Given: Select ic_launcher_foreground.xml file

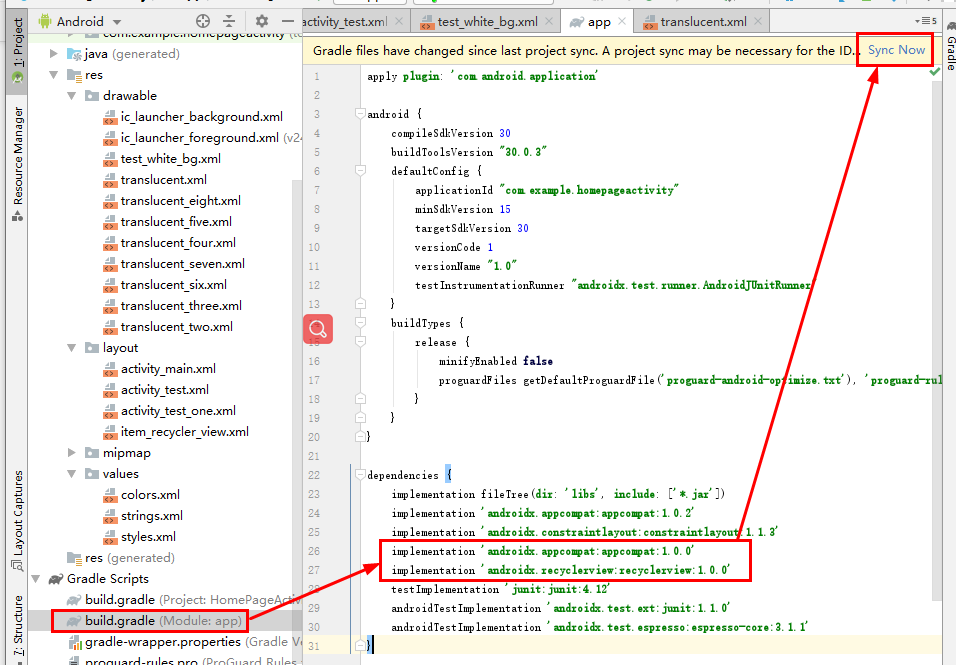Looking at the screenshot, I should click(199, 138).
